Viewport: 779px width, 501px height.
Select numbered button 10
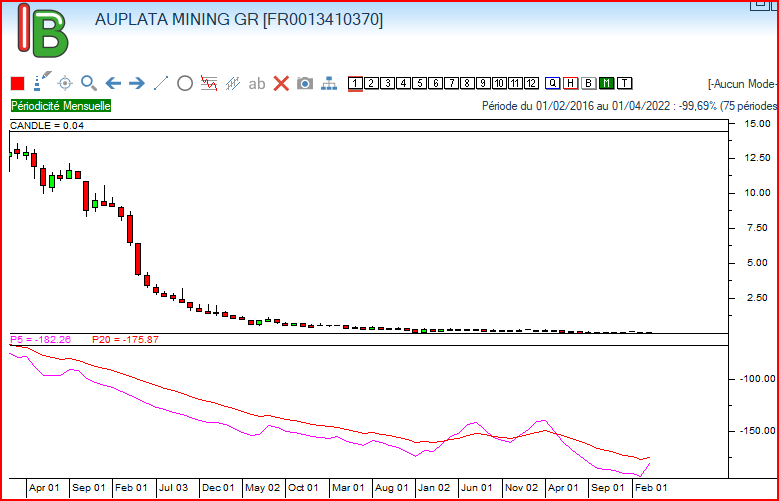[x=499, y=84]
